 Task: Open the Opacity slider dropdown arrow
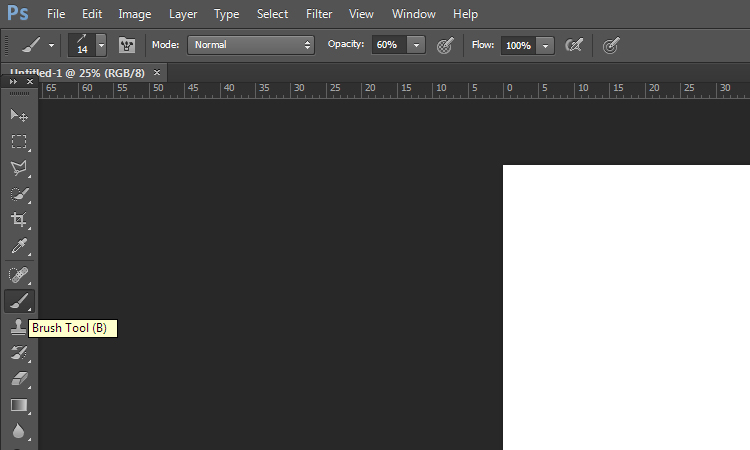pyautogui.click(x=416, y=45)
